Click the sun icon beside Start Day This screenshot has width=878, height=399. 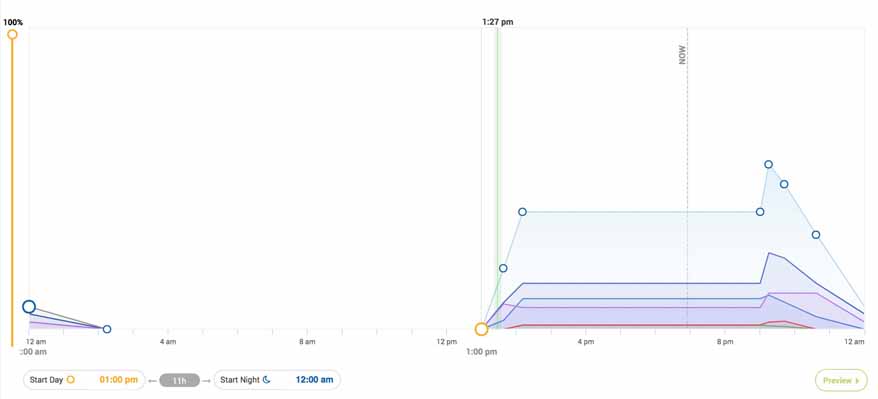[x=71, y=379]
